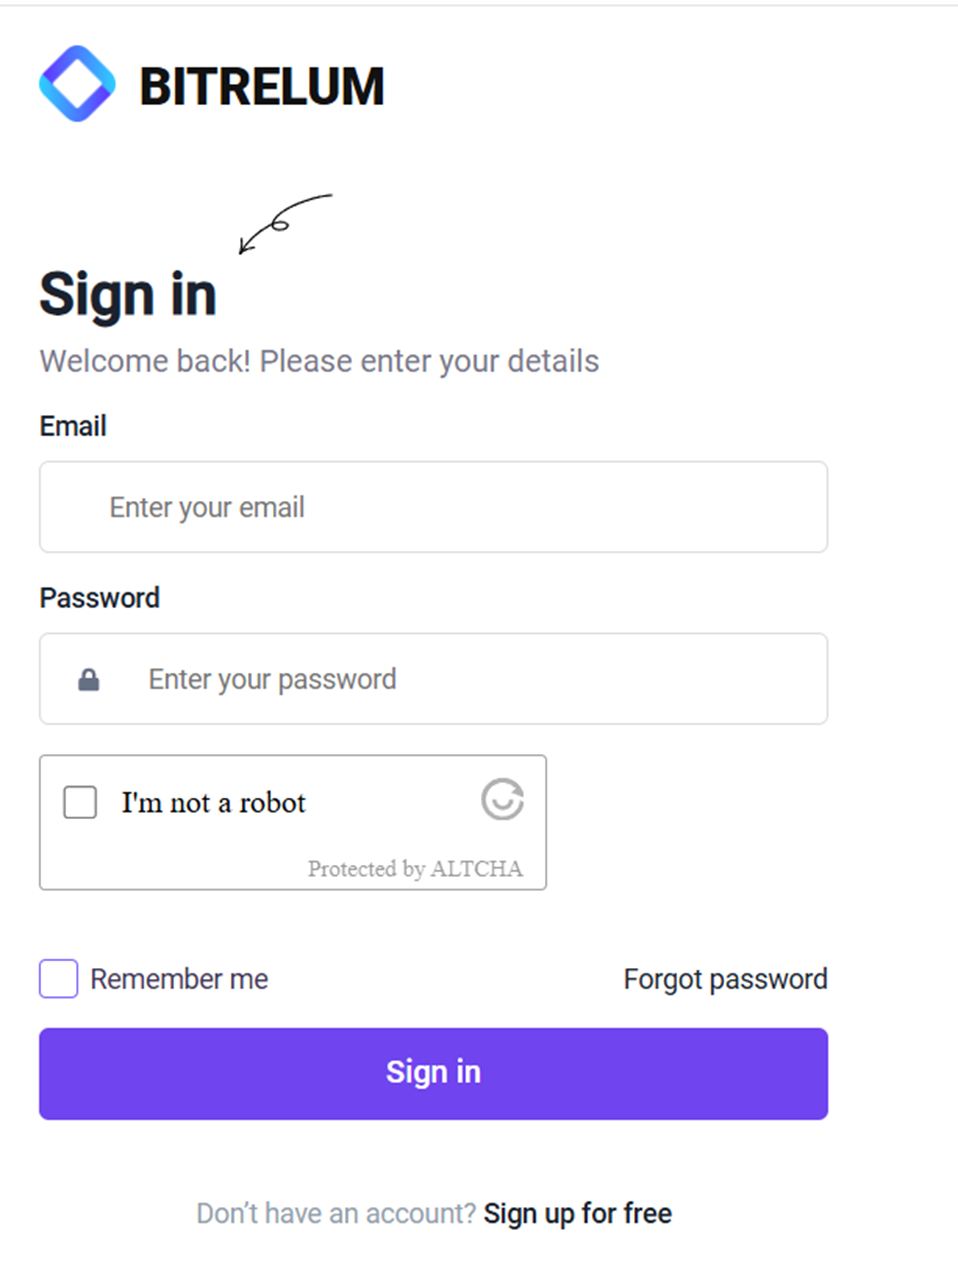Viewport: 958px width, 1270px height.
Task: Click the large Sign in heading
Action: (128, 295)
